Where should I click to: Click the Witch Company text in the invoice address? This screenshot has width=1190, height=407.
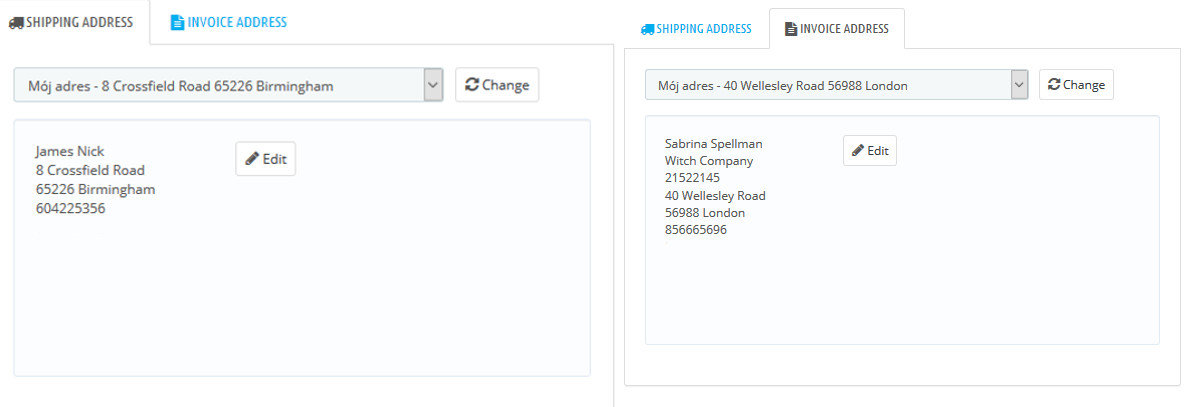(x=709, y=161)
